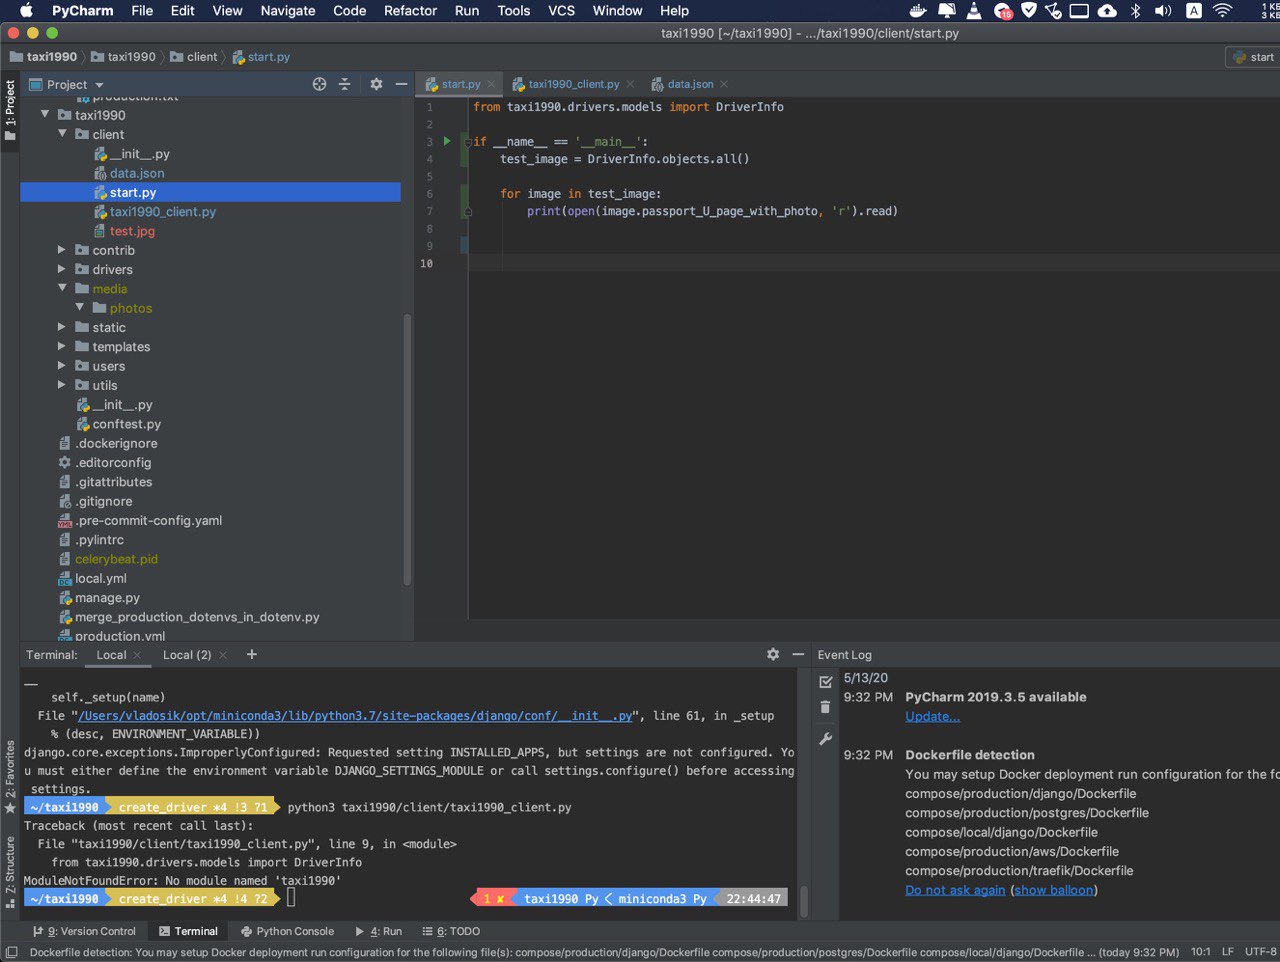Open Terminal panel settings gear

773,654
